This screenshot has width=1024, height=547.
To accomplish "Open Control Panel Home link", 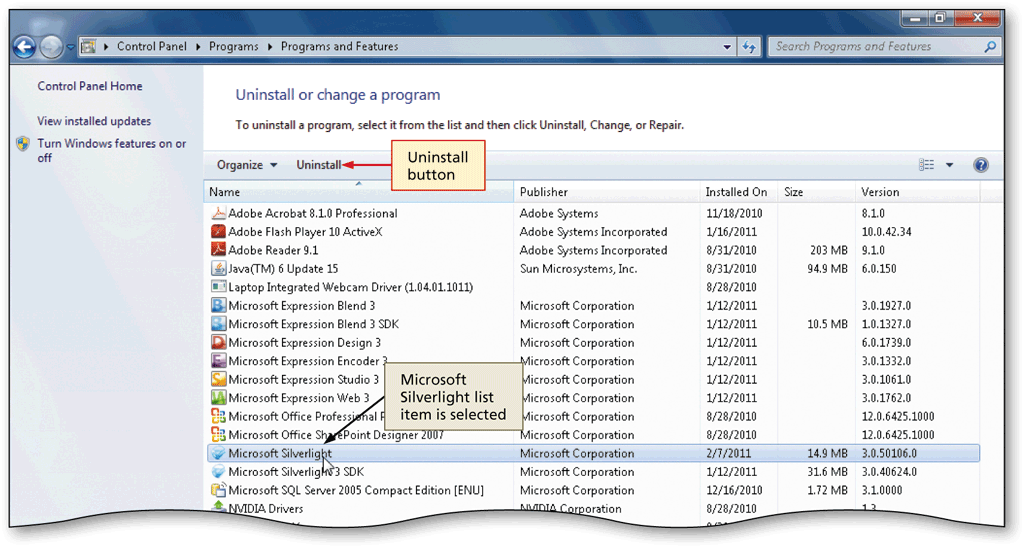I will click(89, 86).
